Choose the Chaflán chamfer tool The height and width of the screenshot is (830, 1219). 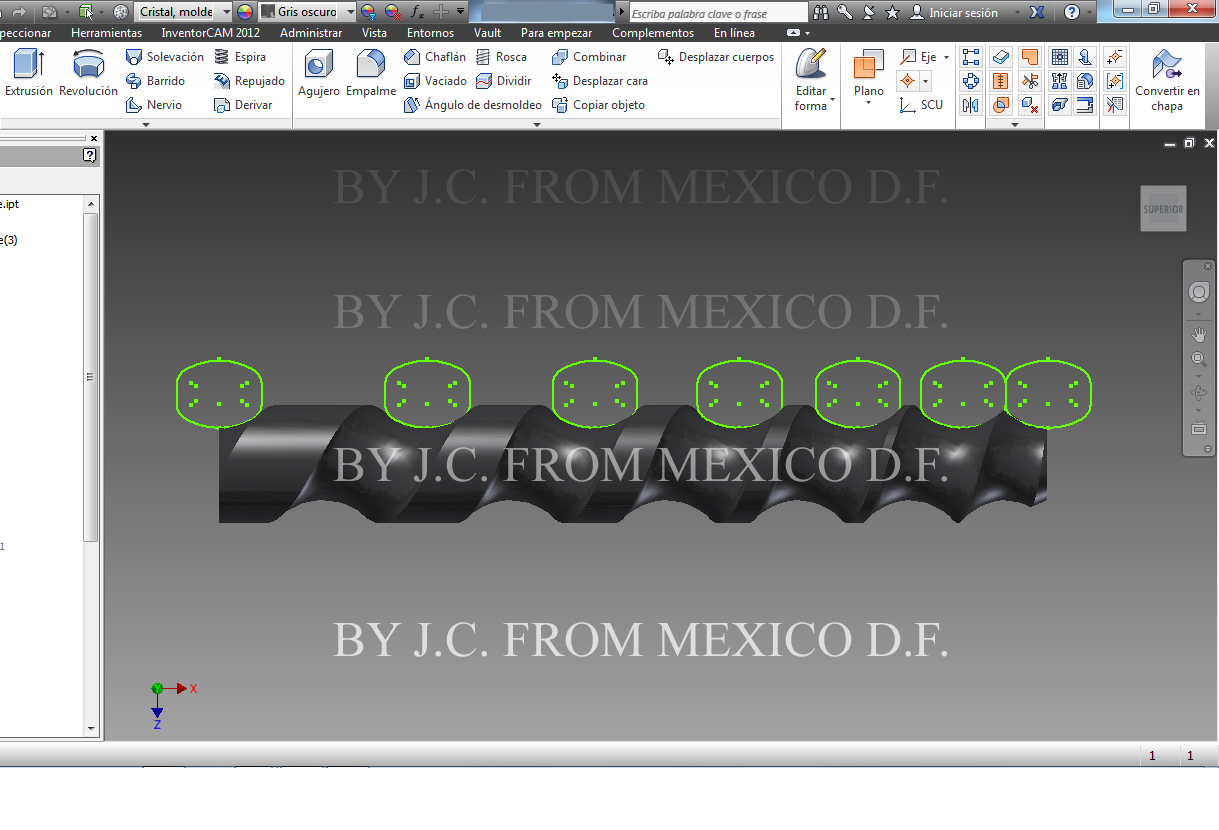435,57
